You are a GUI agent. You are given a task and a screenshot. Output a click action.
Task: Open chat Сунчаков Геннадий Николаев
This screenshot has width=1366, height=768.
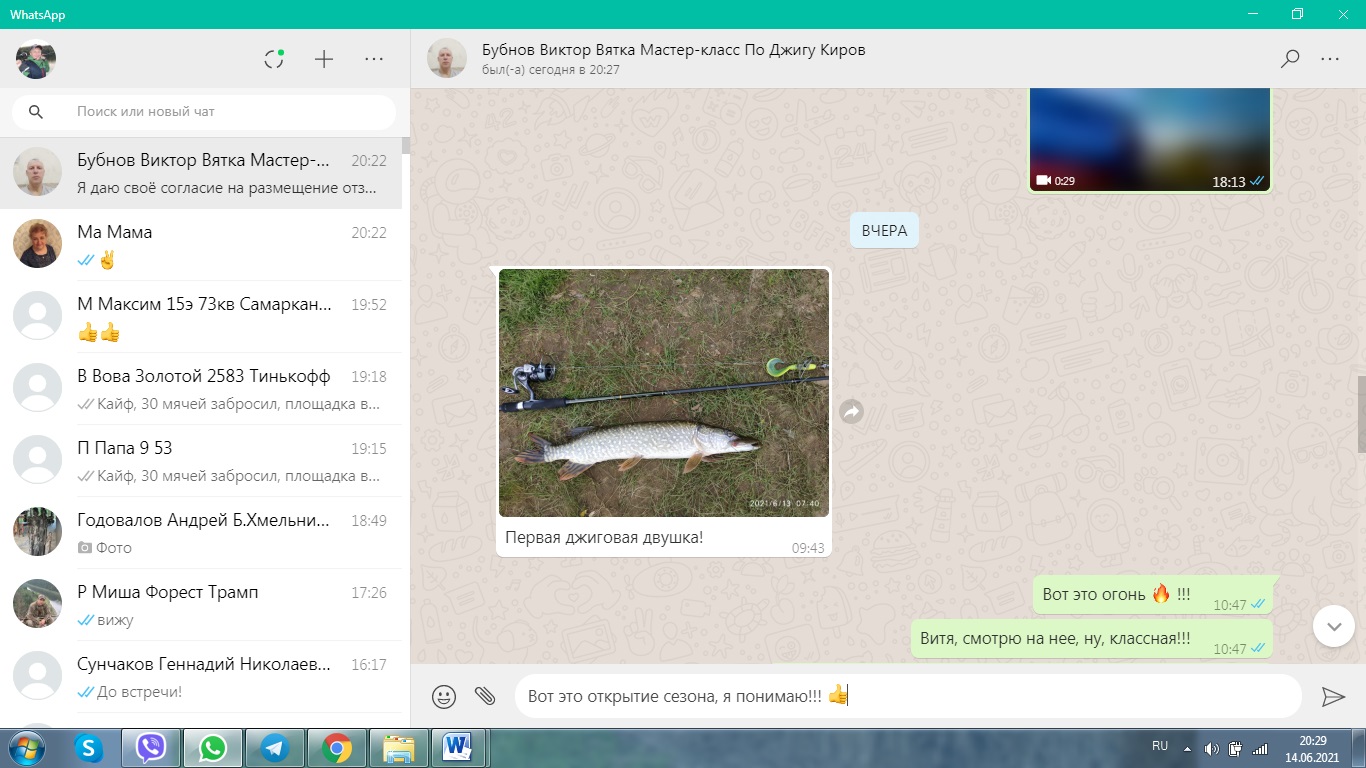click(201, 677)
